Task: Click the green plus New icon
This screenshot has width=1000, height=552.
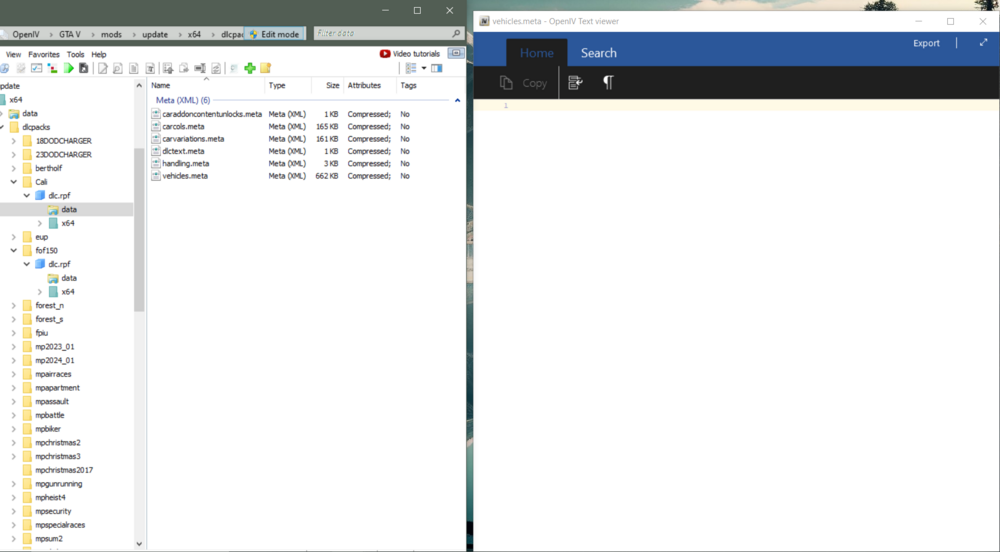Action: point(250,68)
